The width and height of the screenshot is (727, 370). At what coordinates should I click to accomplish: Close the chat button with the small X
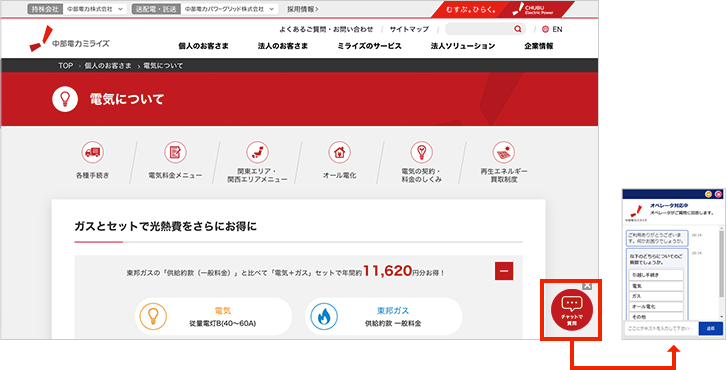[x=587, y=286]
